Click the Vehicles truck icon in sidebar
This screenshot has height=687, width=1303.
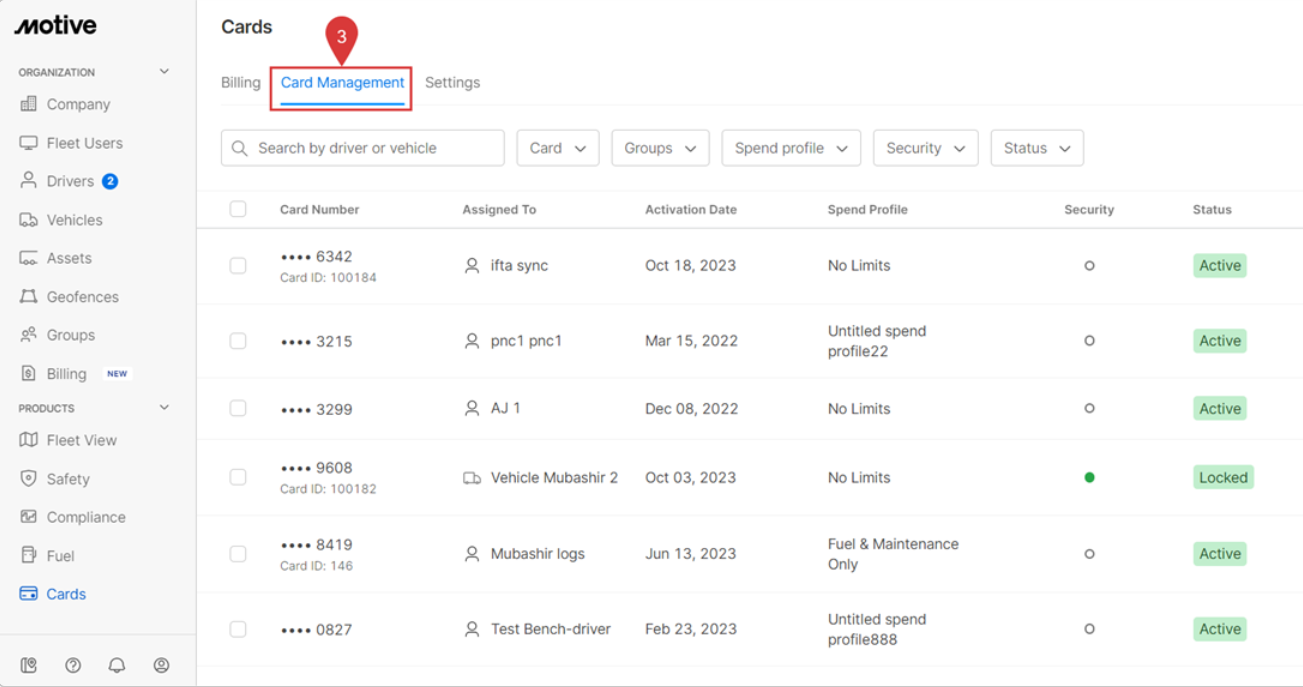pyautogui.click(x=28, y=220)
